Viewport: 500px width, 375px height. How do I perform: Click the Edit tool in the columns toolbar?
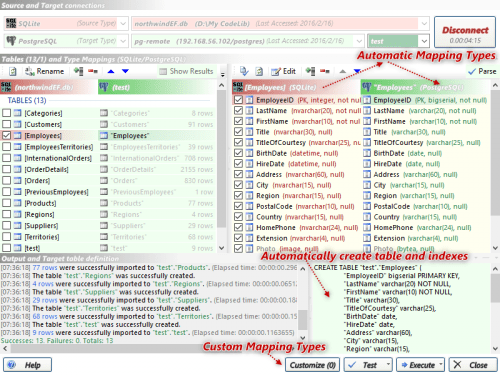point(283,71)
